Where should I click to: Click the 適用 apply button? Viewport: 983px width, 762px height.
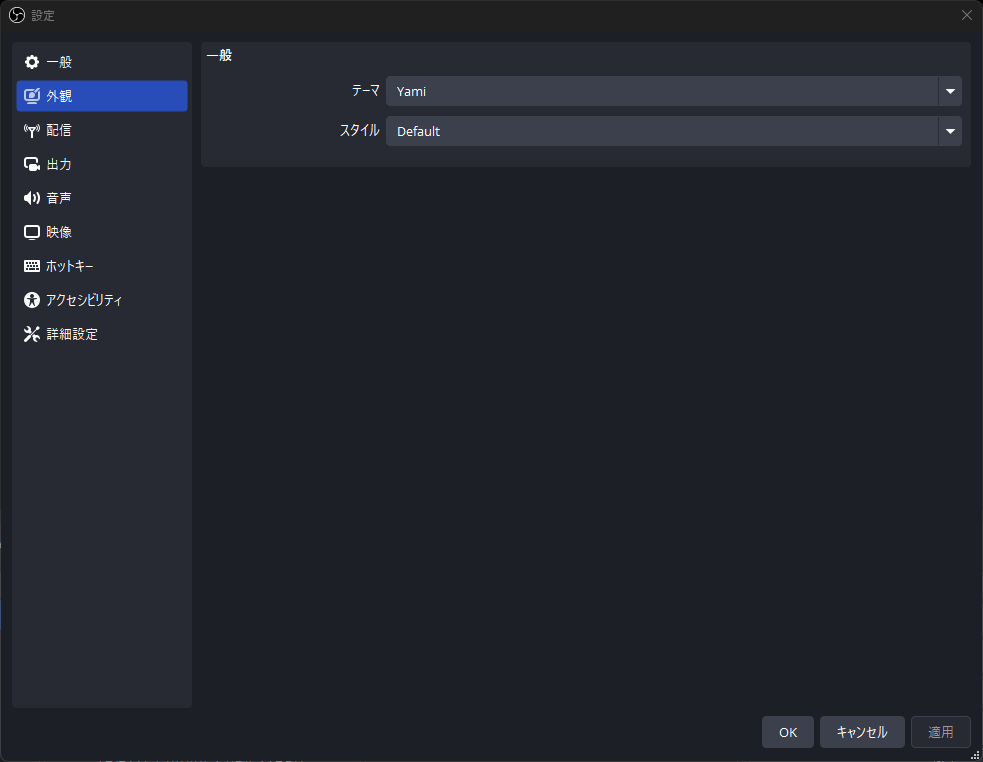[940, 732]
